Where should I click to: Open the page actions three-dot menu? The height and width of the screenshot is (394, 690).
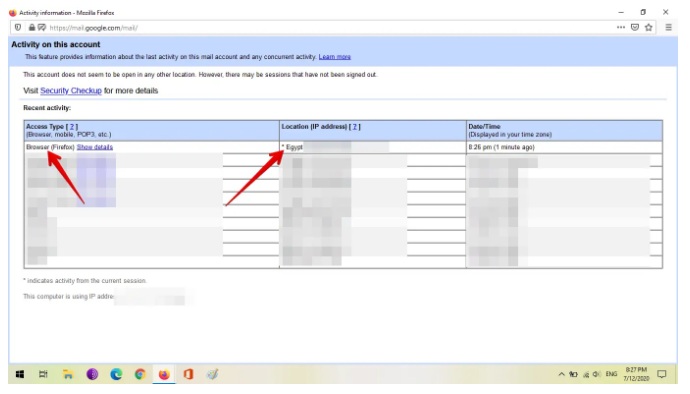(621, 27)
